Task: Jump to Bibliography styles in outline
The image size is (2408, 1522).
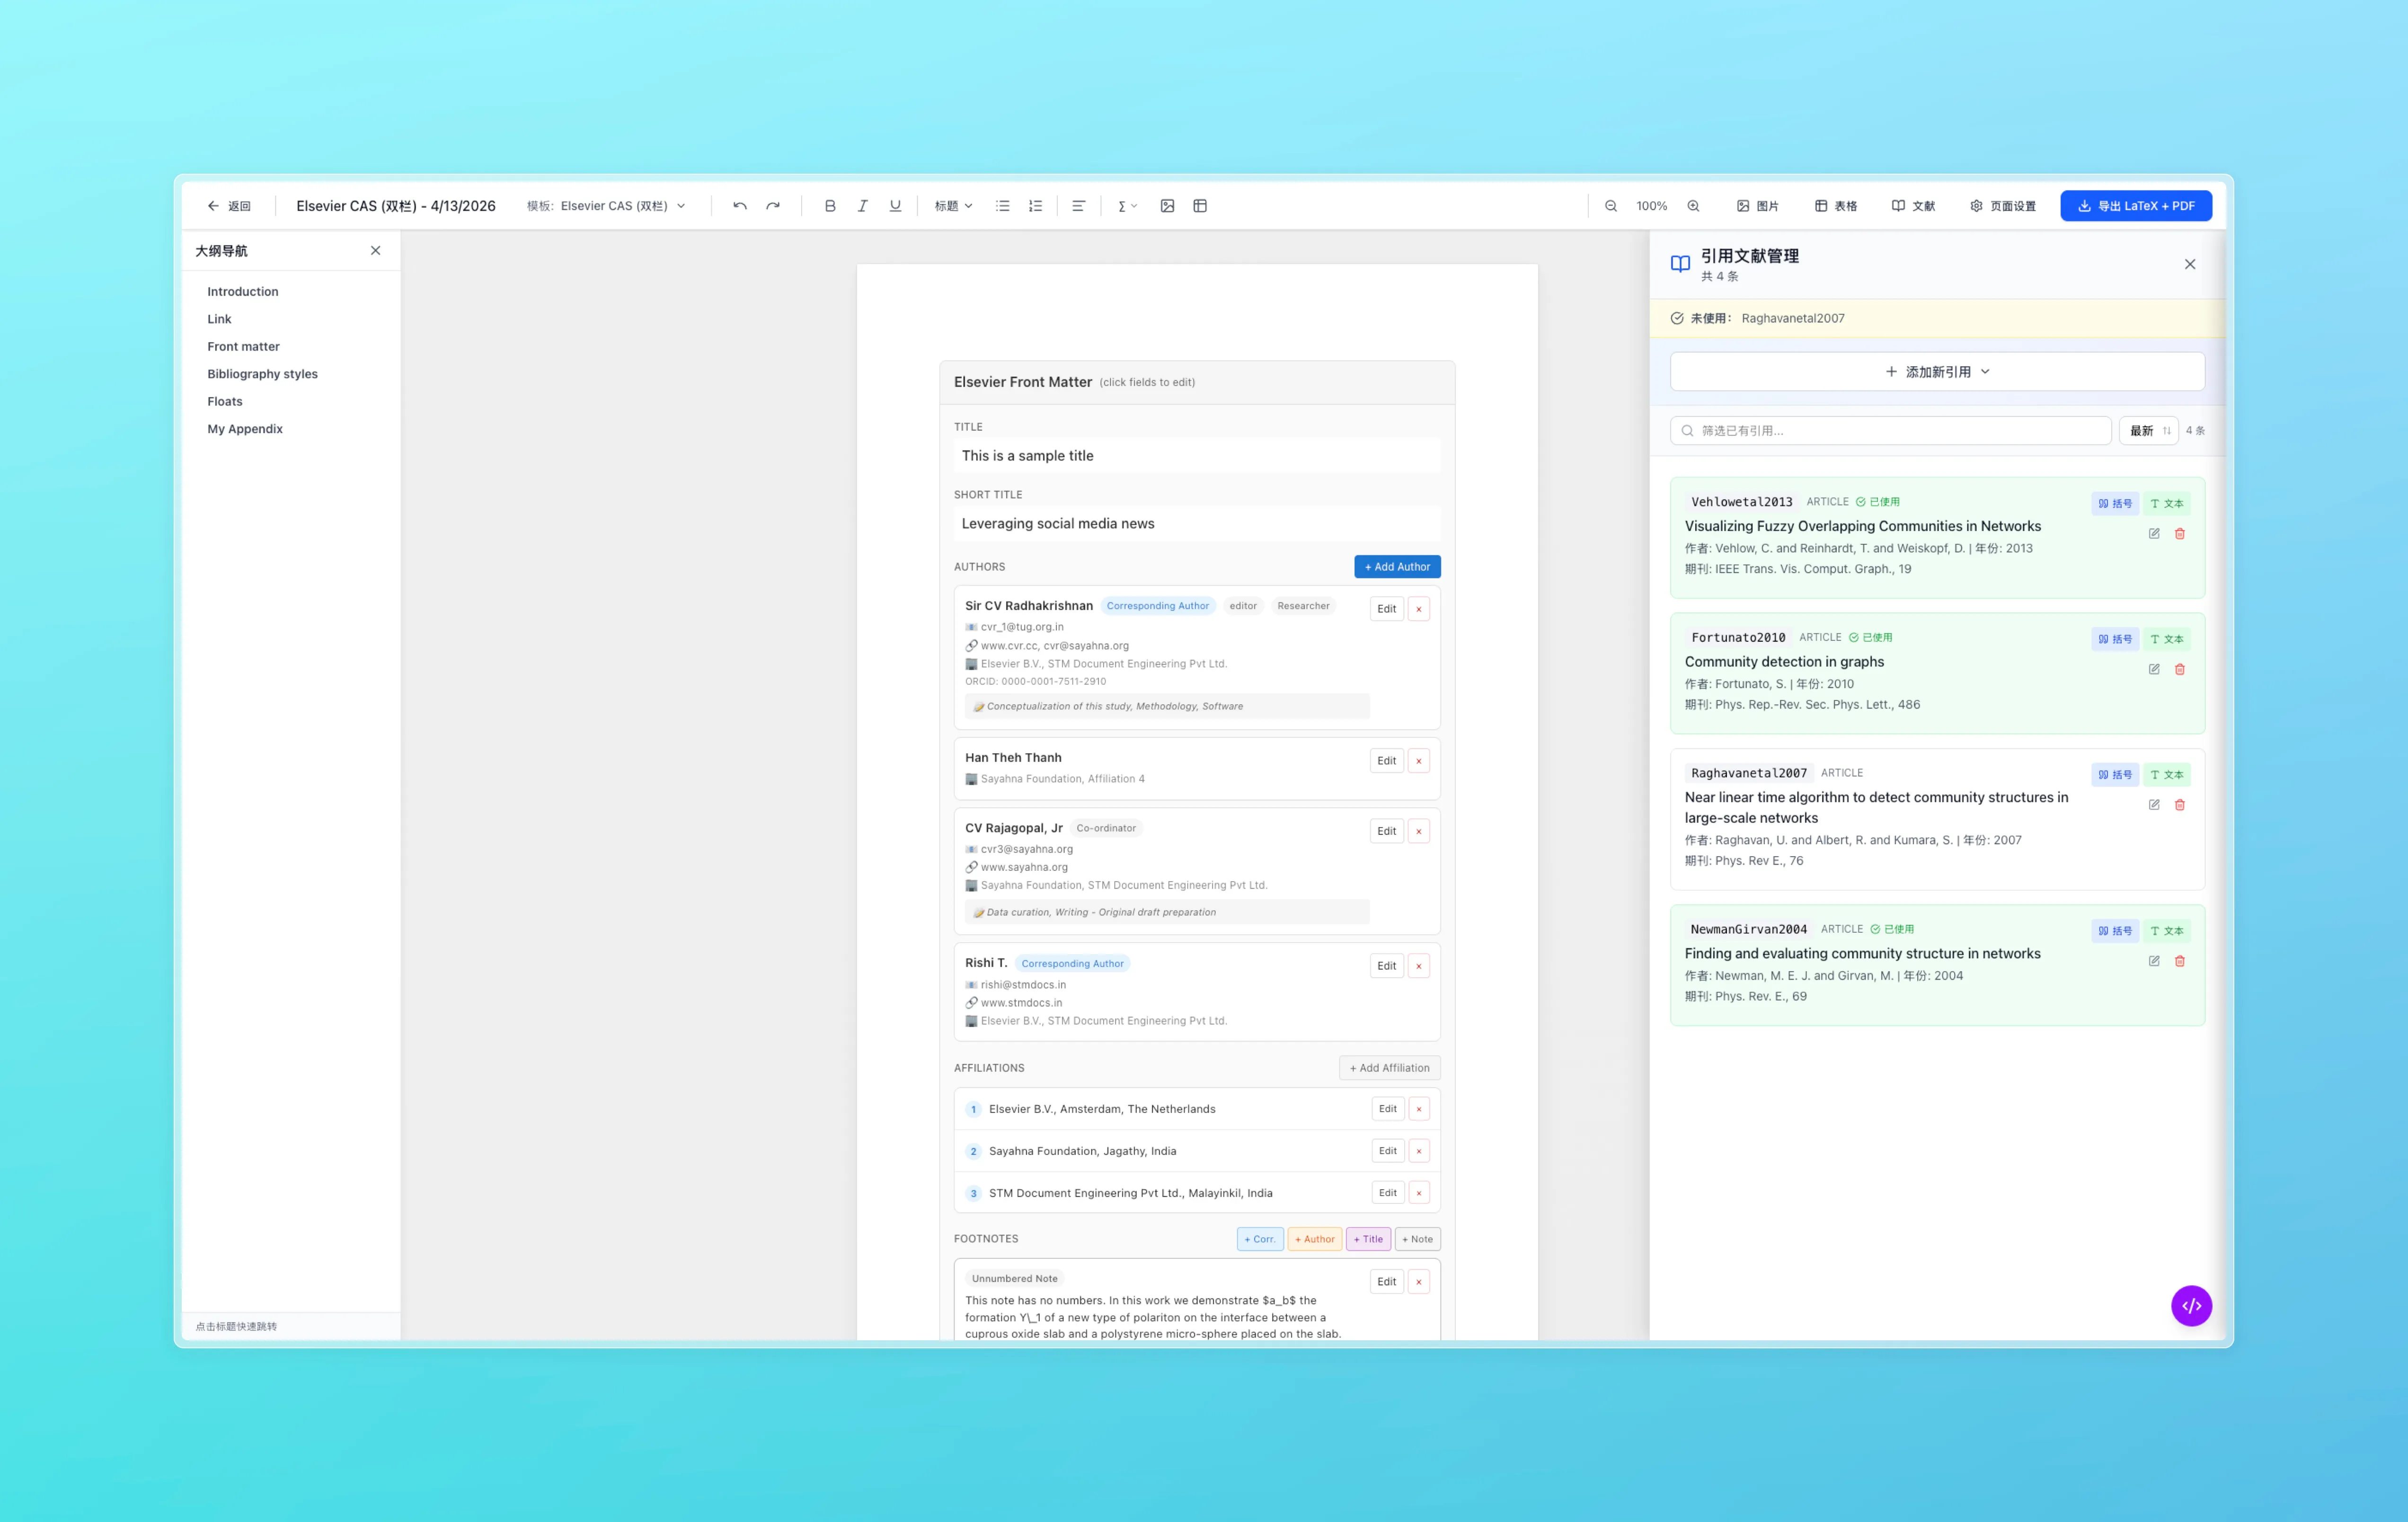Action: click(x=262, y=374)
